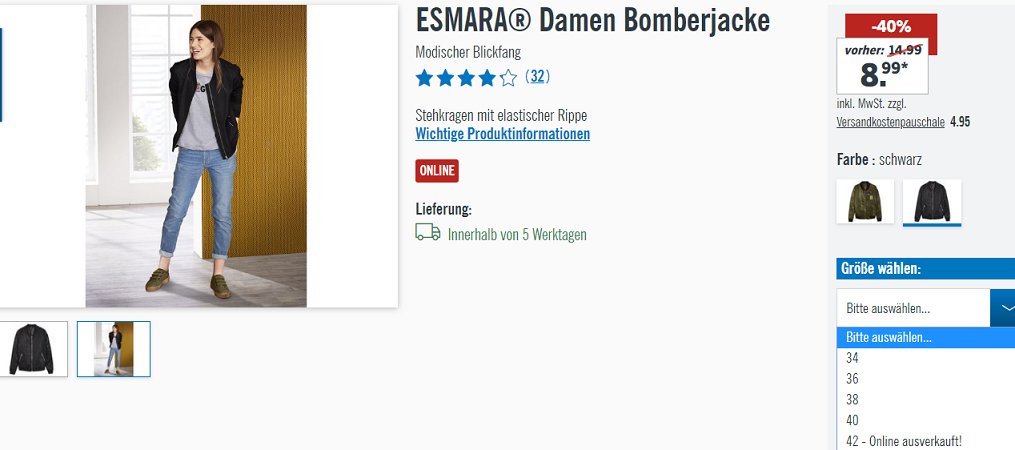Open the Versandkostenpauschale link
This screenshot has height=450, width=1015.
tap(890, 122)
